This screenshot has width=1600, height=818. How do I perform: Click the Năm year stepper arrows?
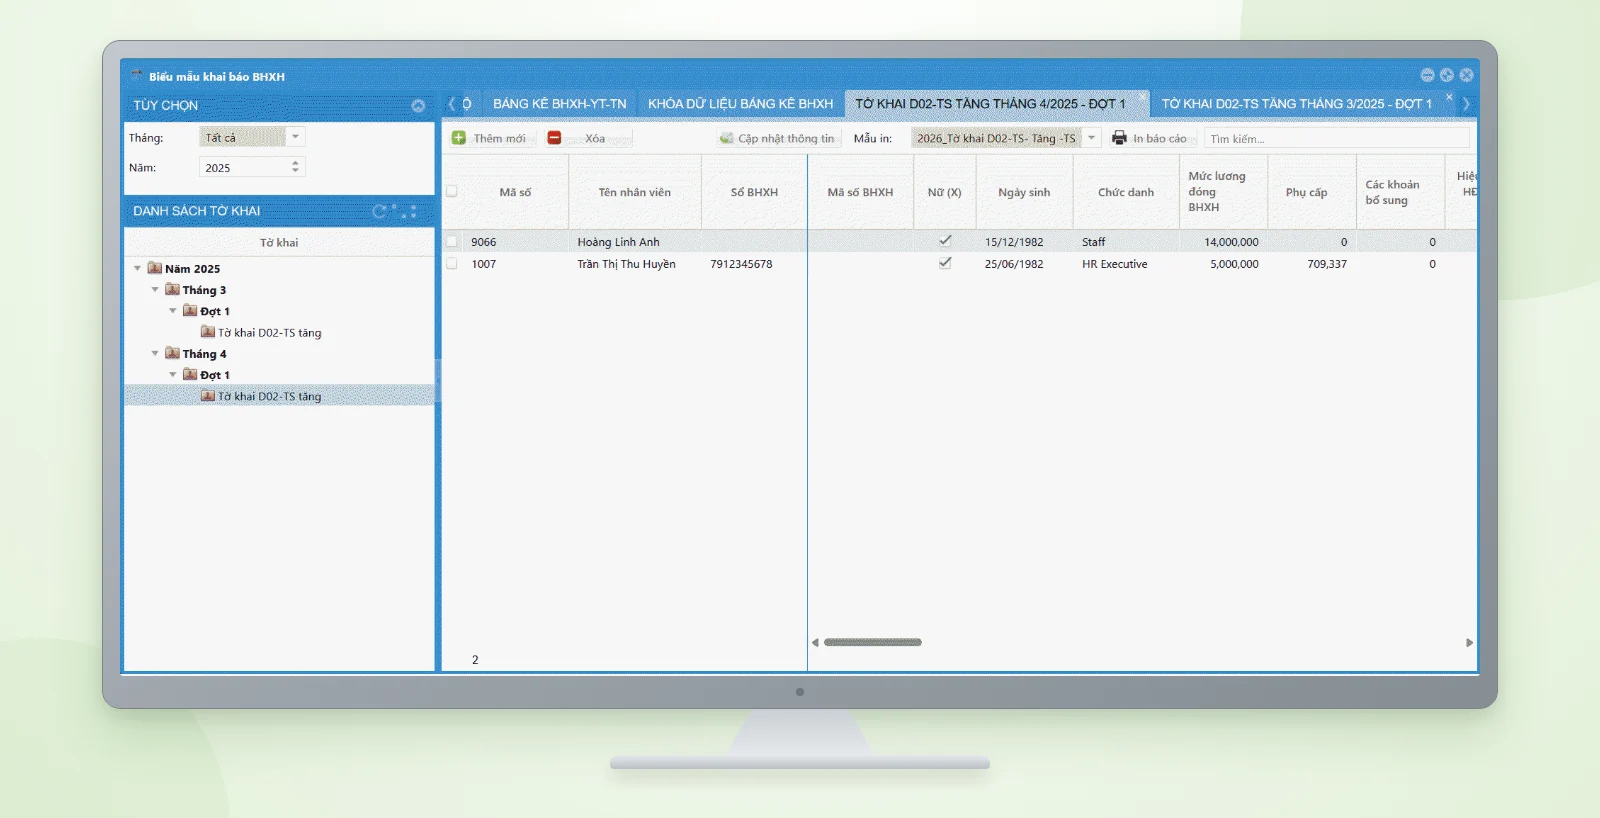295,167
